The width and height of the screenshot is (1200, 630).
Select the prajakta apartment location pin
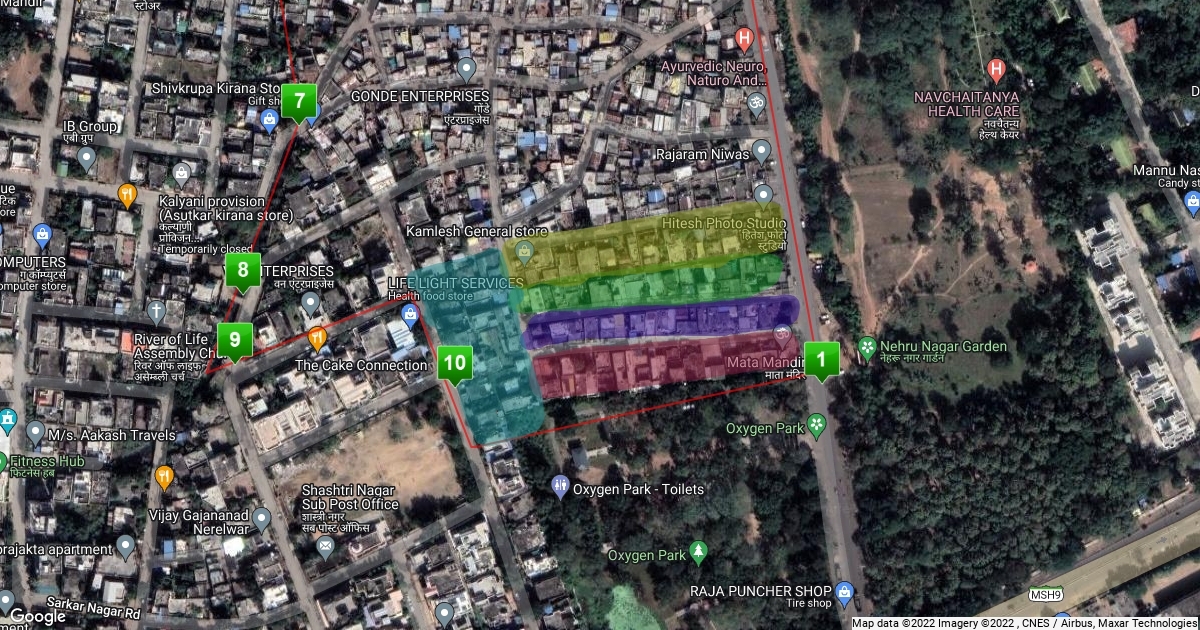(125, 547)
